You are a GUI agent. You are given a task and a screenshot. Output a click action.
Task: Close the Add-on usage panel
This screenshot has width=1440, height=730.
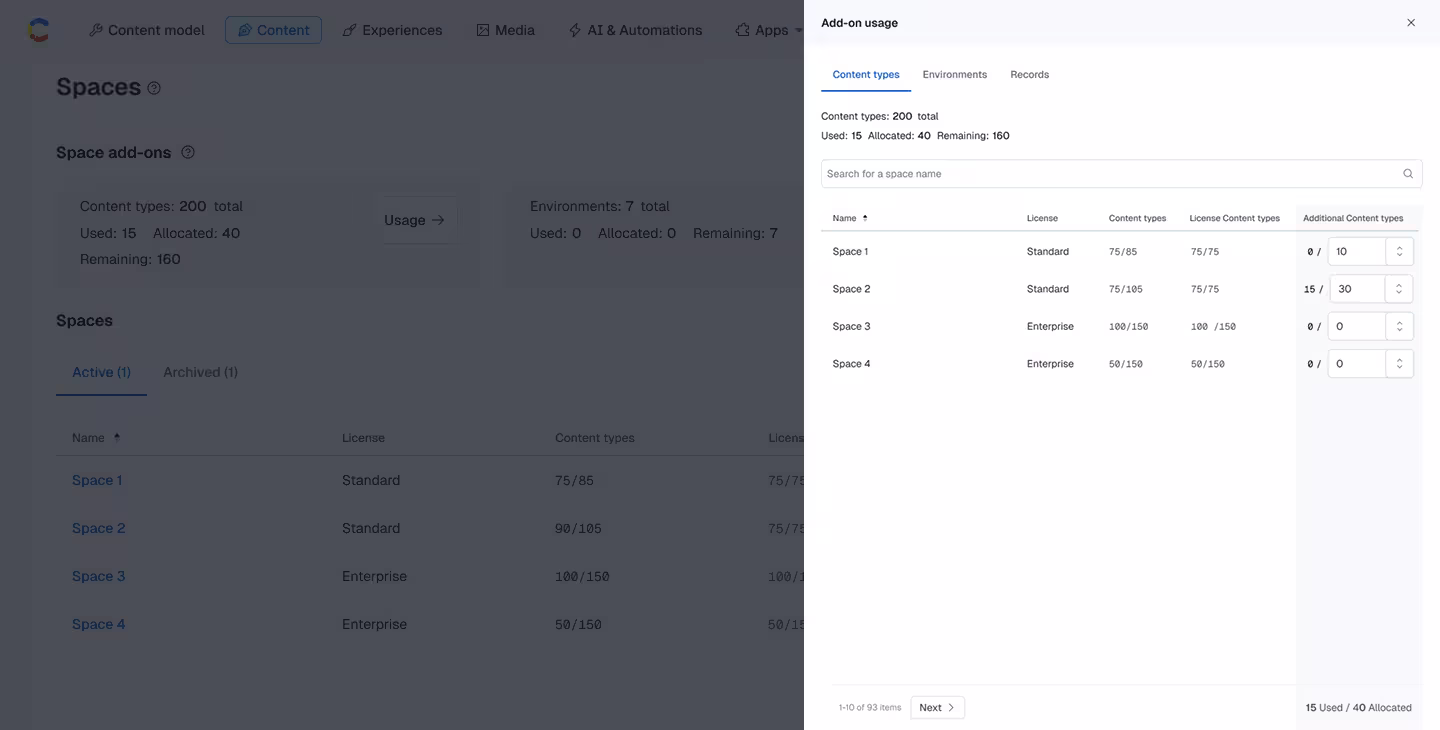(1411, 23)
